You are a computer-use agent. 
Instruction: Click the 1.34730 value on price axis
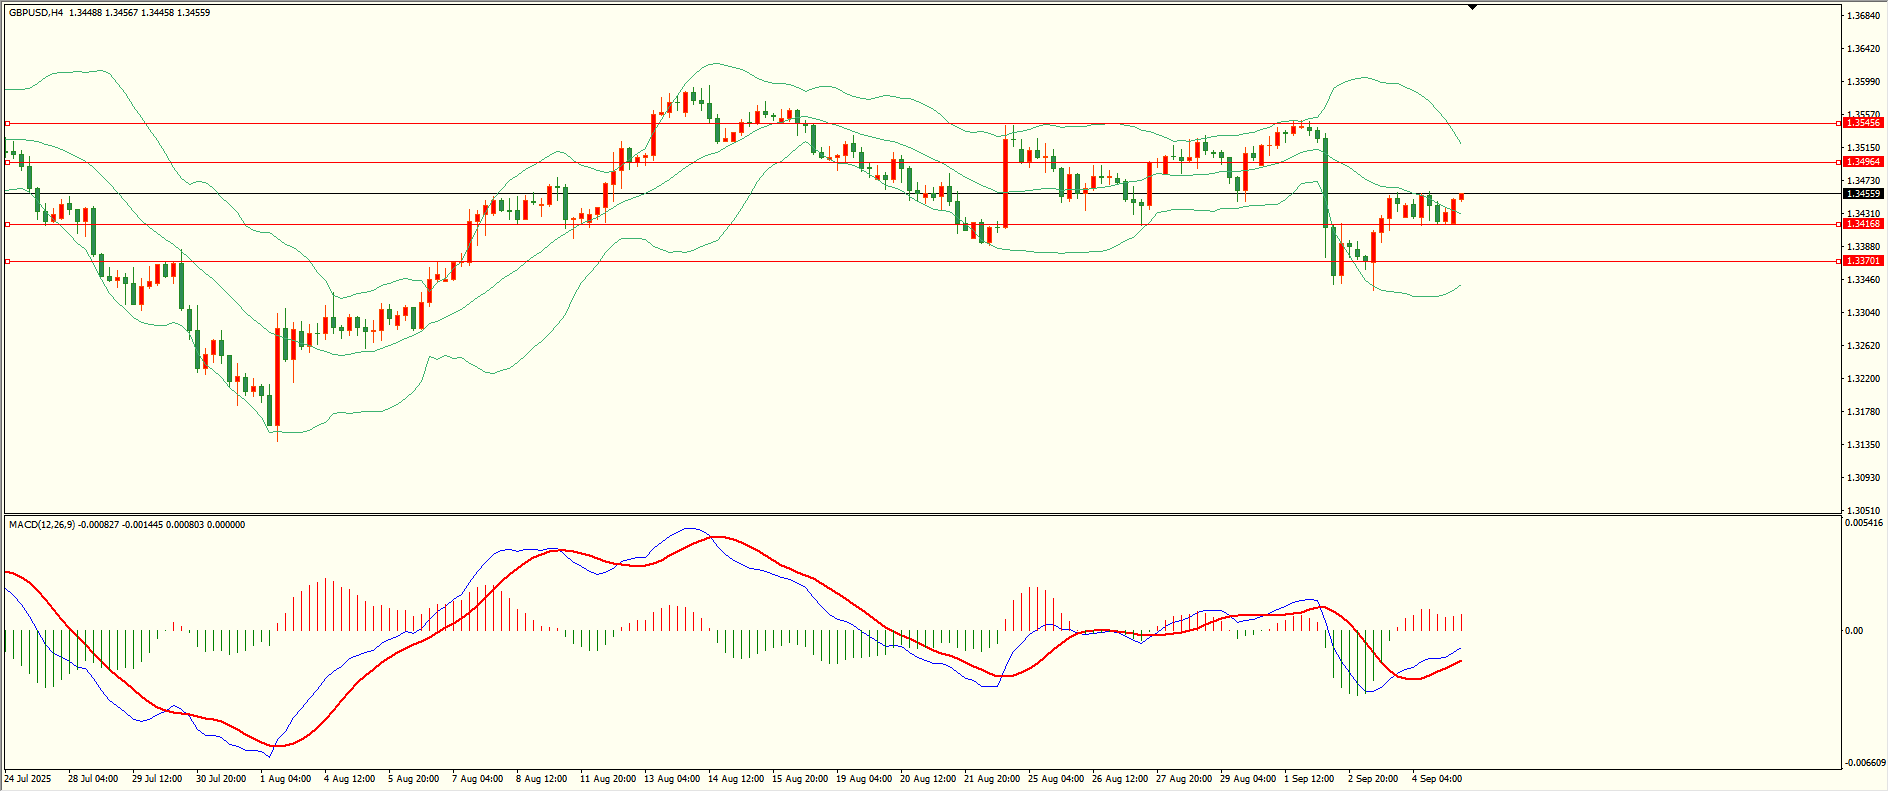coord(1865,181)
